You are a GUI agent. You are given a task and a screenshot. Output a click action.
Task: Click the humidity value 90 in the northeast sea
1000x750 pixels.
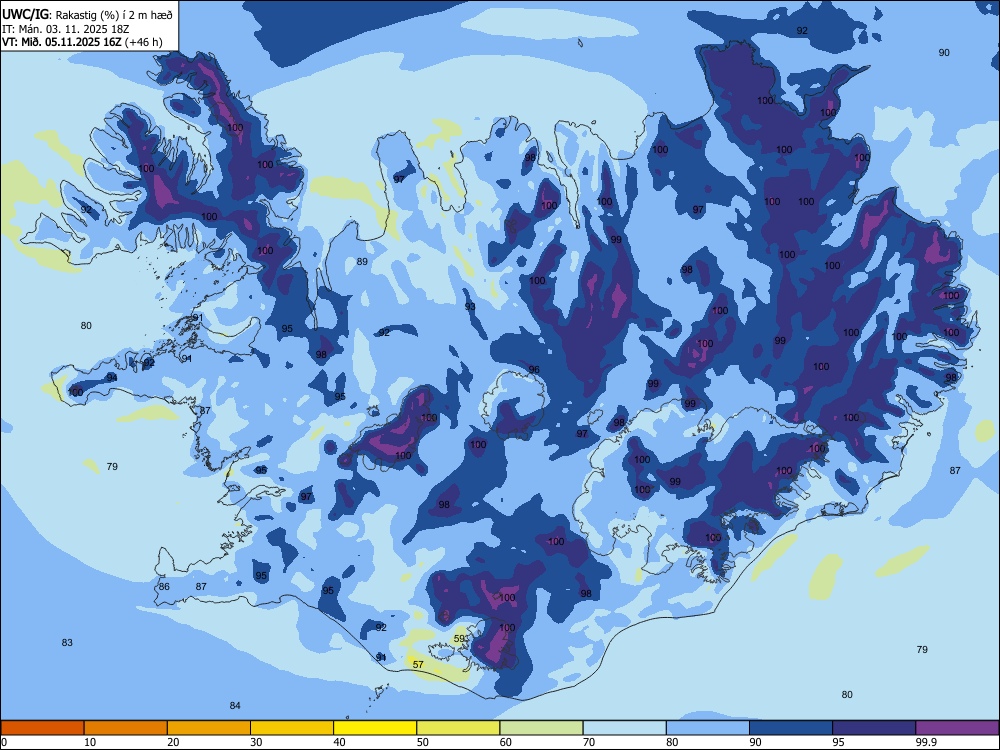click(x=944, y=52)
